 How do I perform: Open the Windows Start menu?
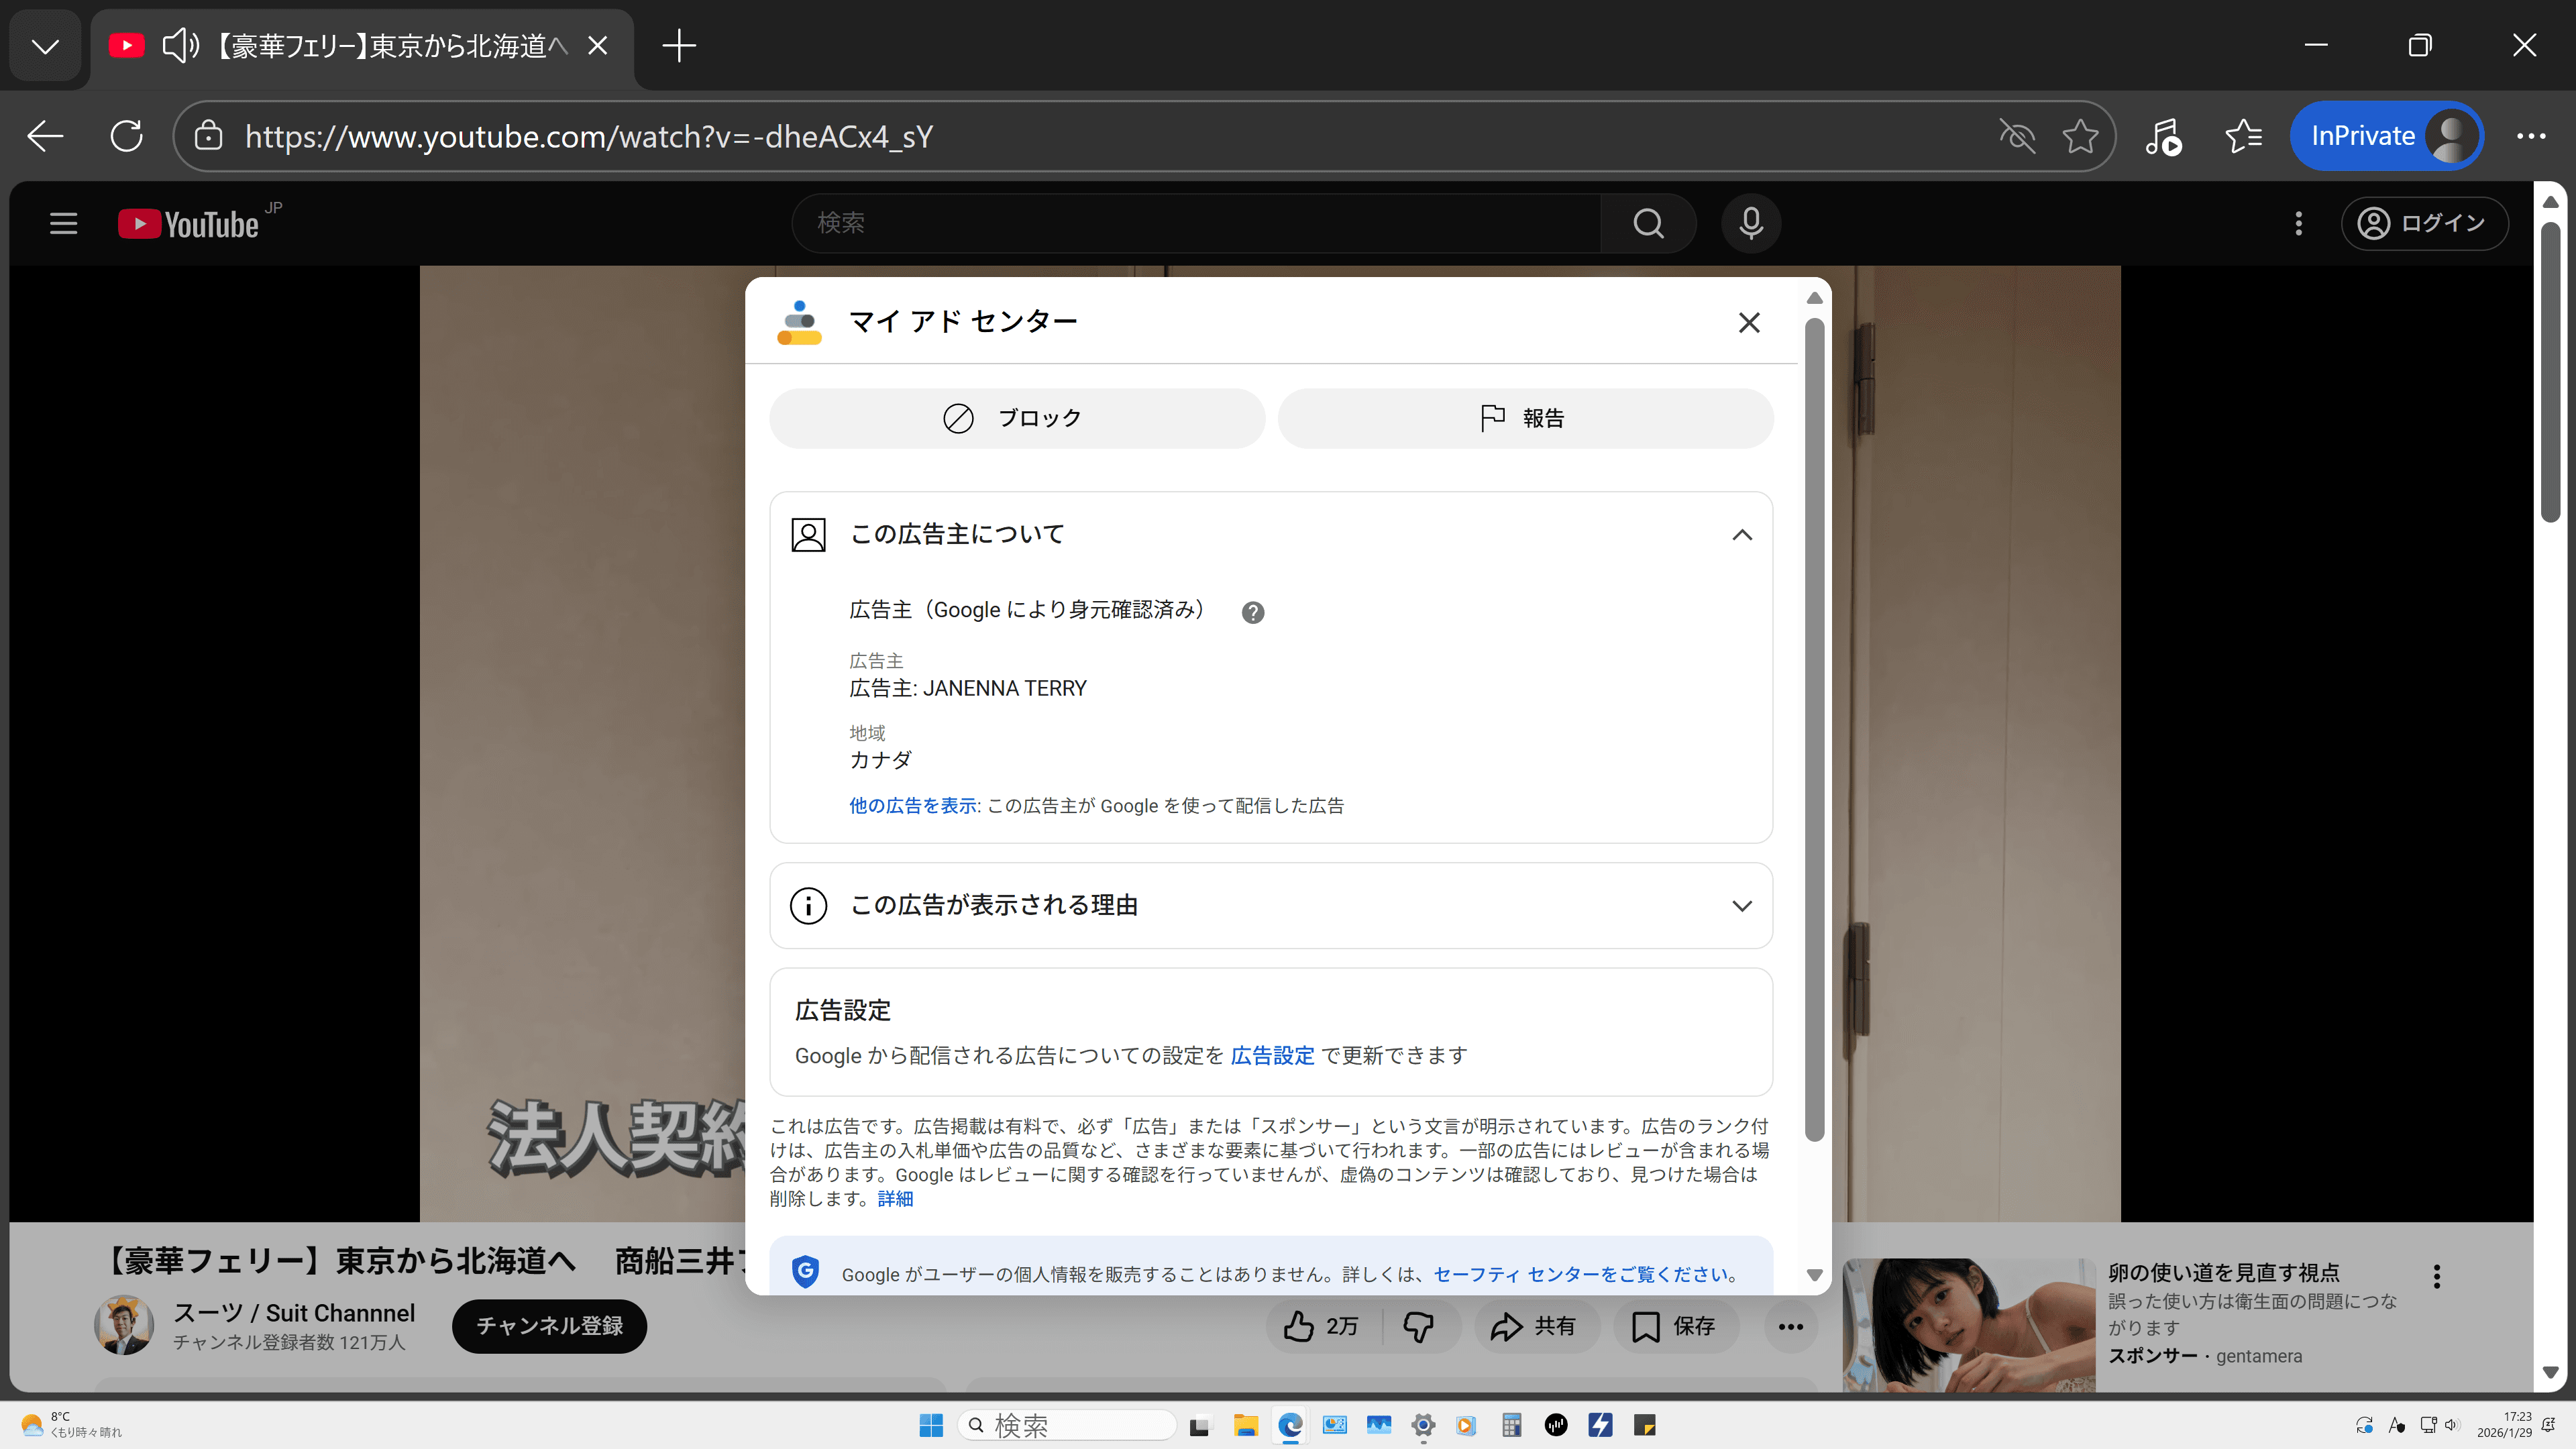tap(930, 1425)
